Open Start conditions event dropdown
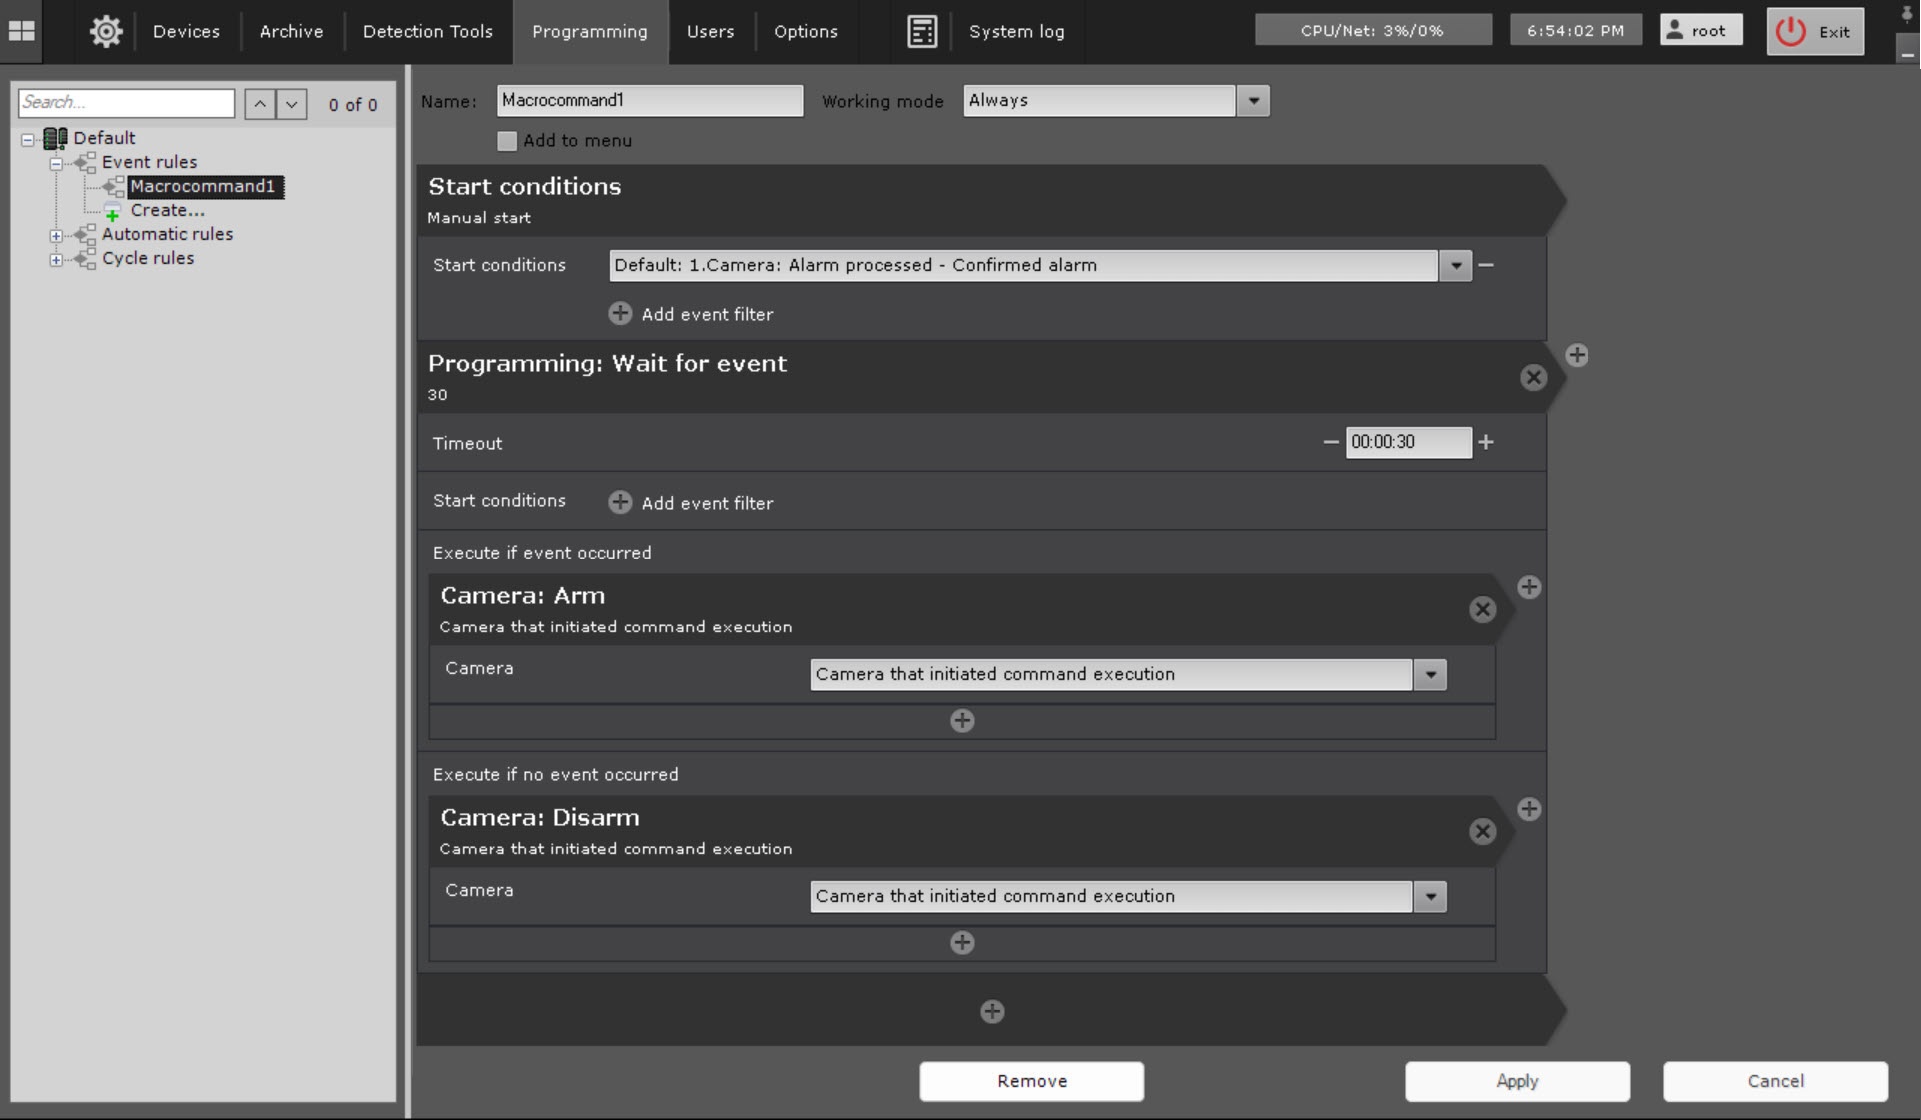 click(1455, 265)
